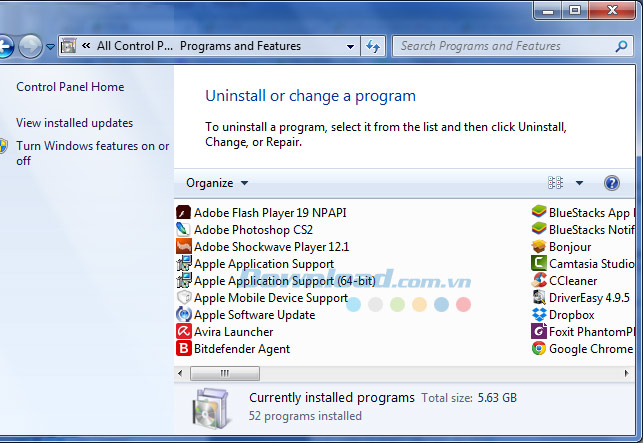Image resolution: width=643 pixels, height=443 pixels.
Task: Click the Control Panel Home link
Action: point(70,87)
